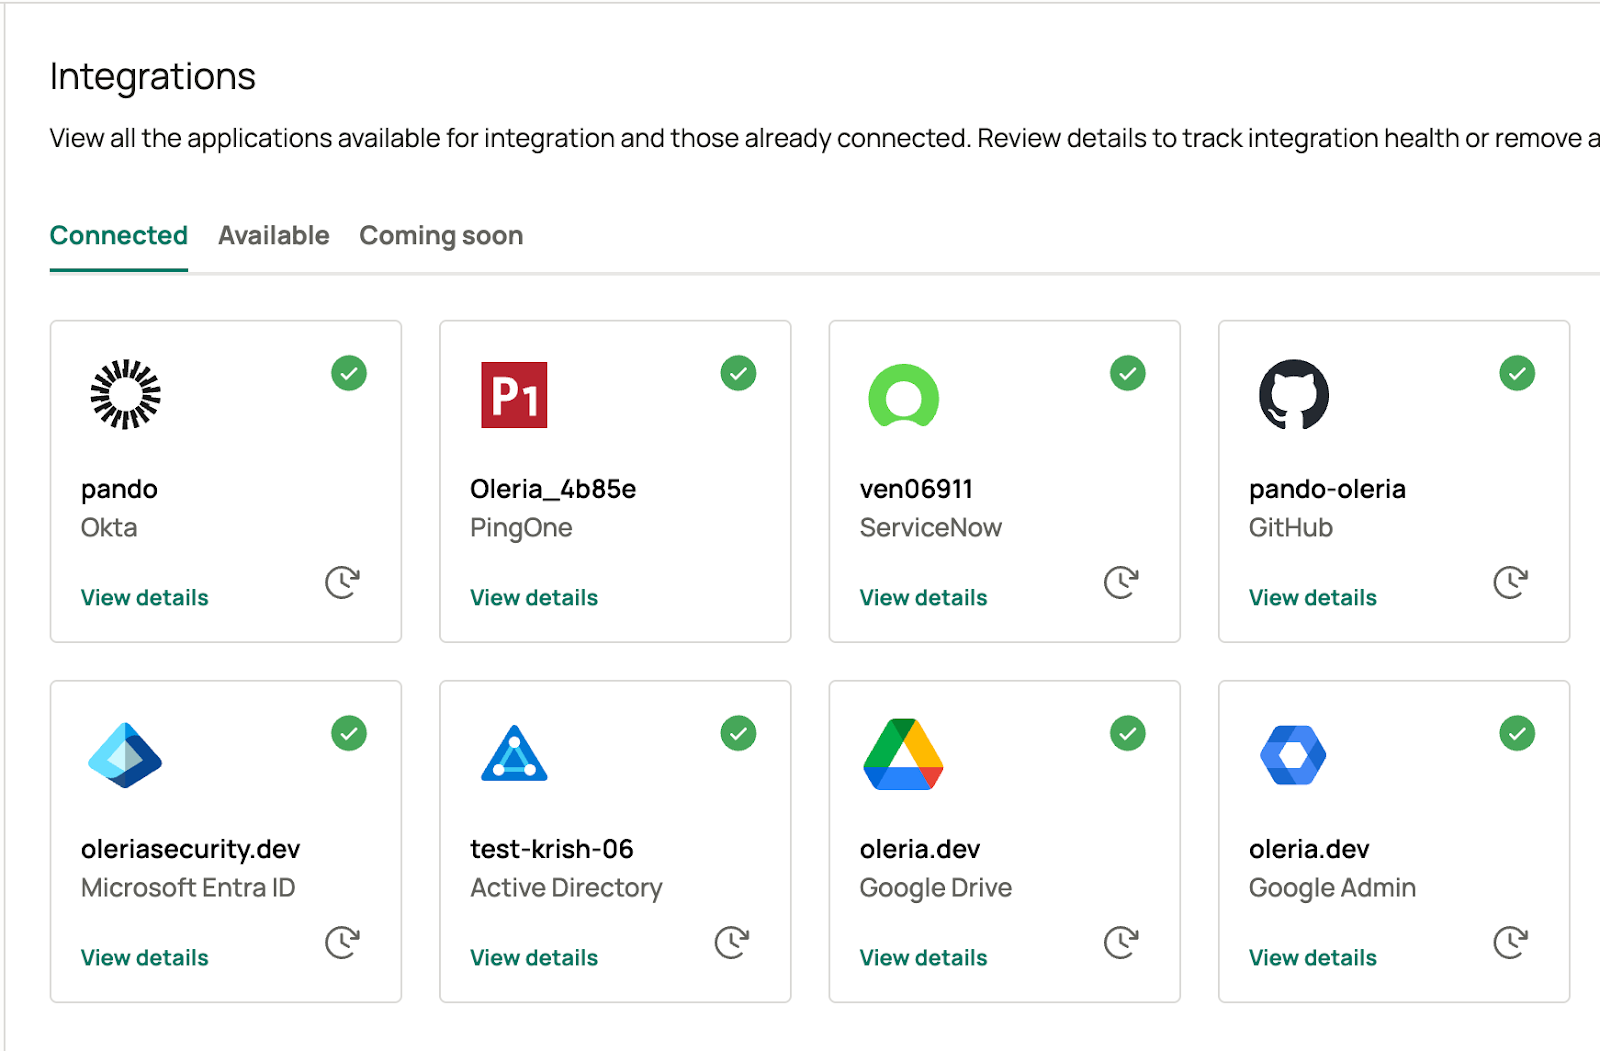Click the ServiceNow green logo on ven06911 card
1600x1051 pixels.
pos(904,395)
